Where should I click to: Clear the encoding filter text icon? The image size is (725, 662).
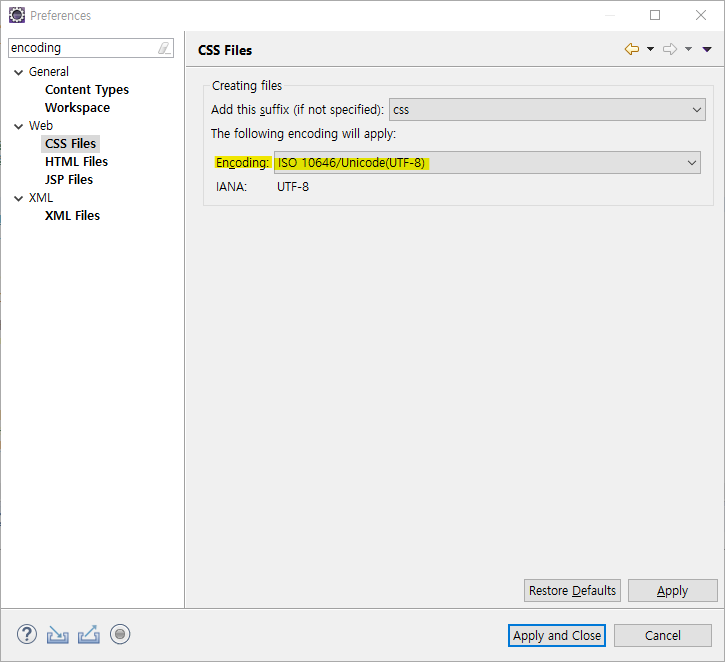click(x=164, y=48)
